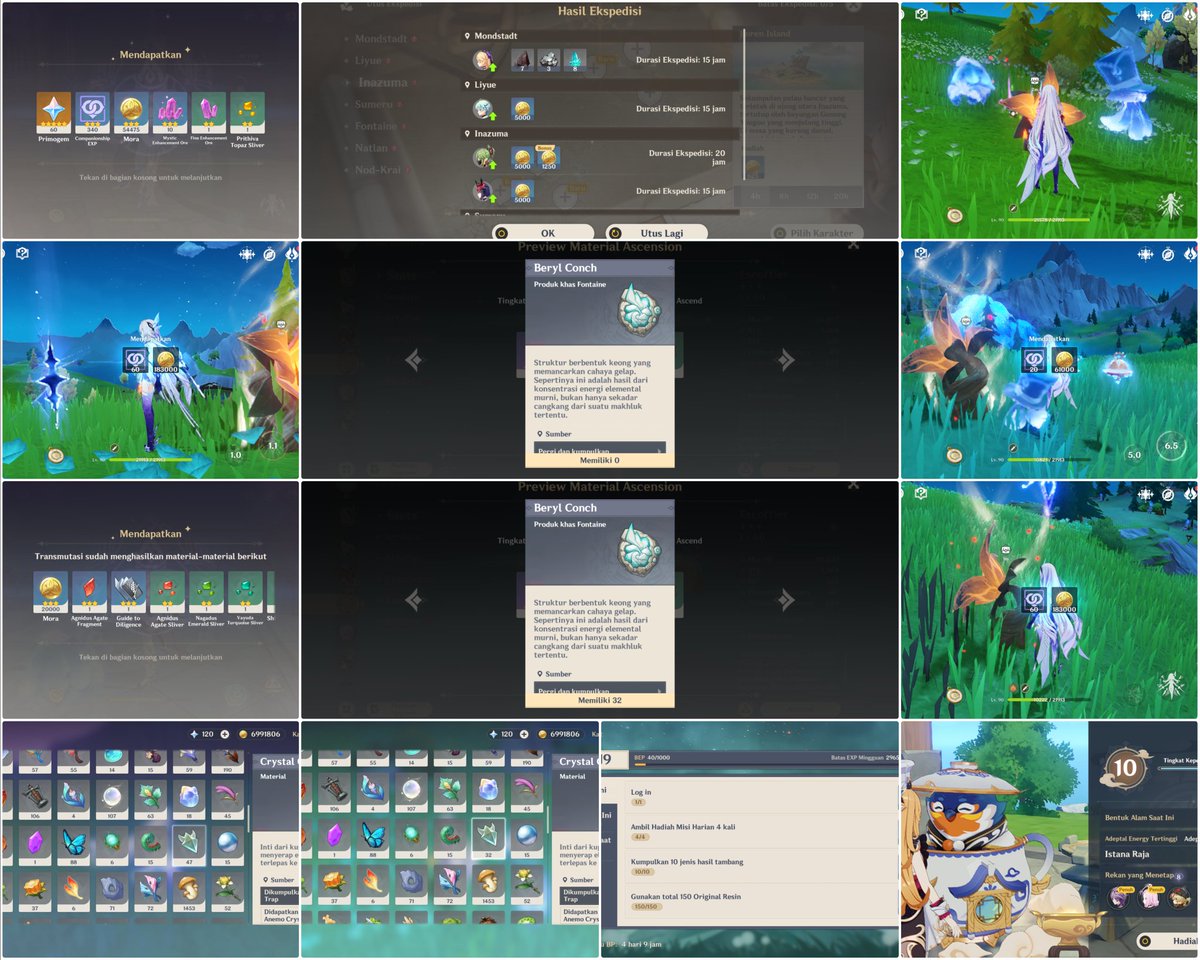Select the Primogem reward icon showing 60
1200x960 pixels.
pos(54,113)
